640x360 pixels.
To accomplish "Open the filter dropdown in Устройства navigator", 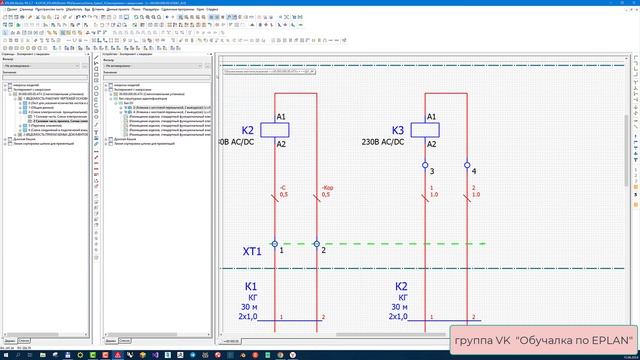I will (x=200, y=66).
